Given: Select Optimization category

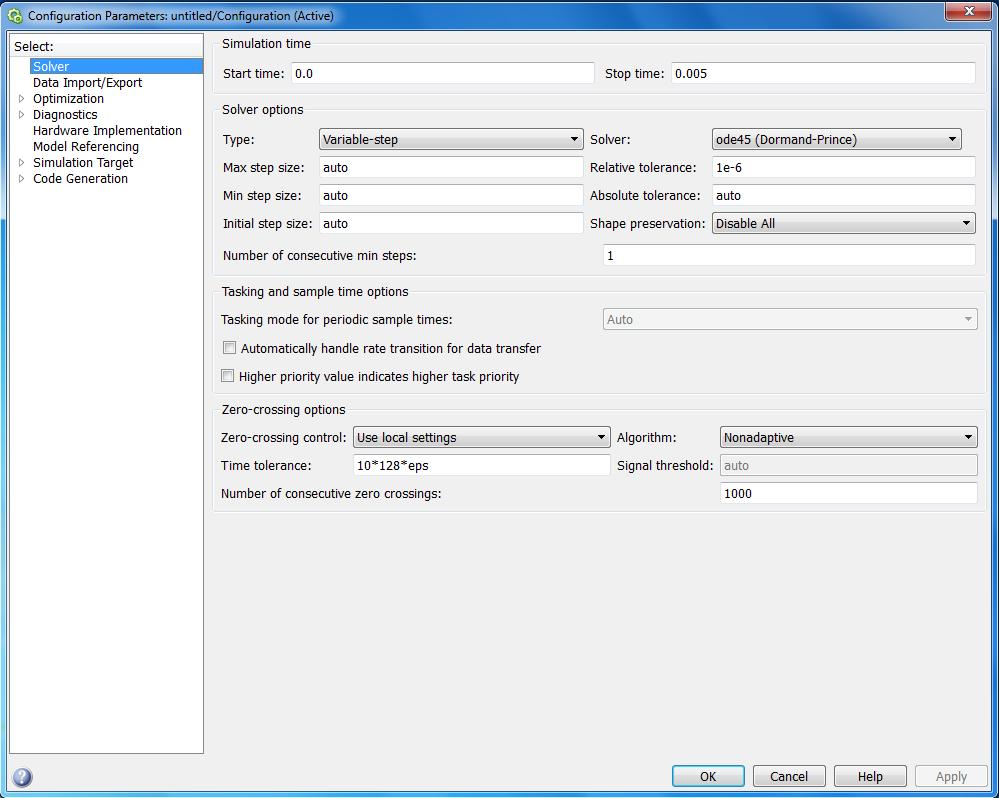Looking at the screenshot, I should point(68,99).
